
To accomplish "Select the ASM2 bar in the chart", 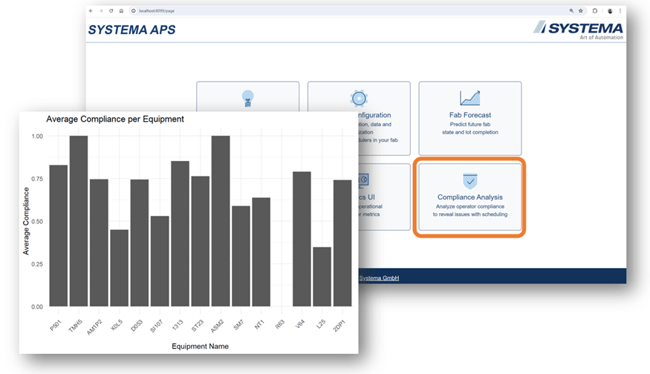I will (x=221, y=221).
